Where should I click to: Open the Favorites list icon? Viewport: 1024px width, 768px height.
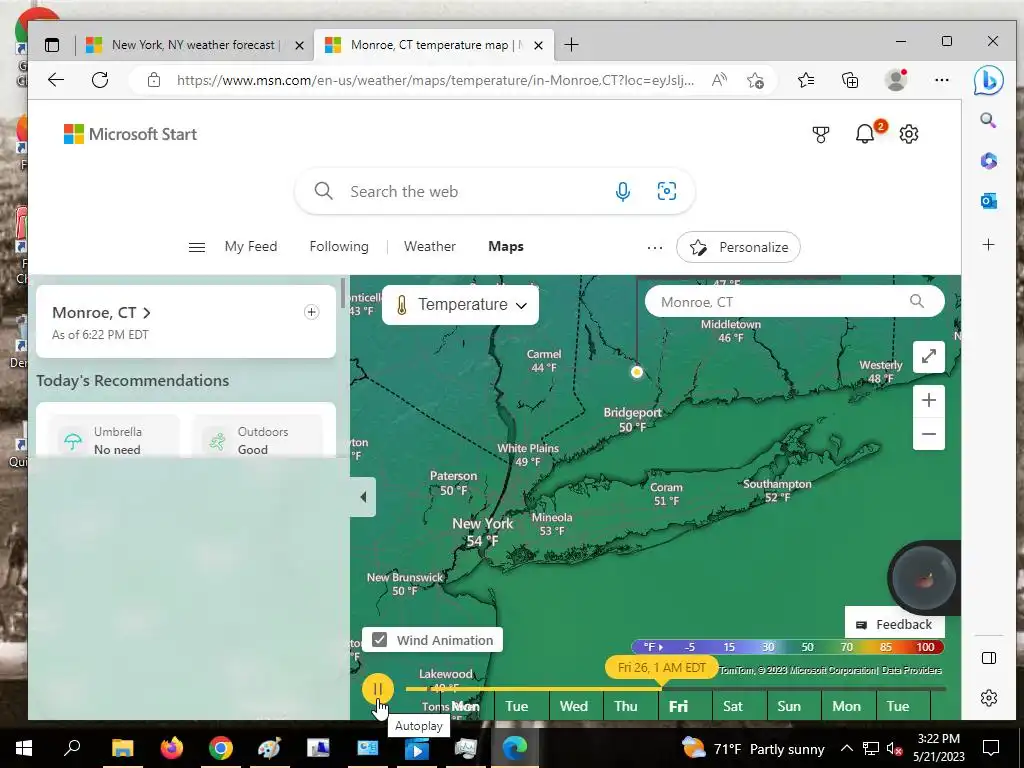[806, 80]
